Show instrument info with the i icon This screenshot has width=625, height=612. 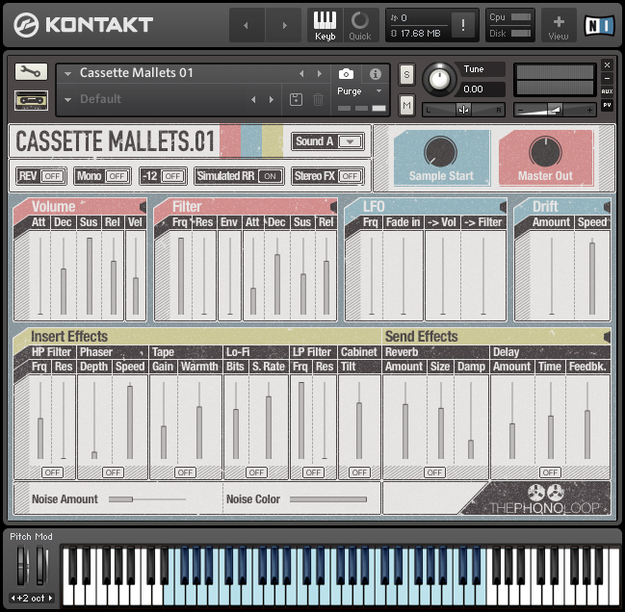375,74
